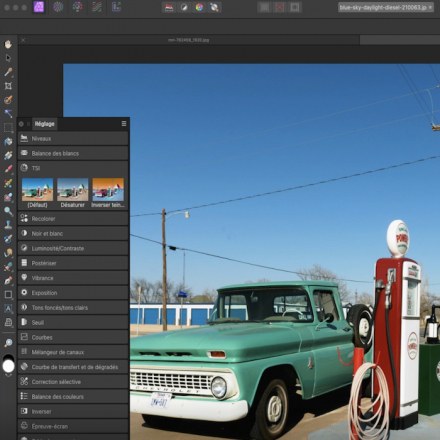Open the Réglage panel options menu
Viewport: 440px width, 440px height.
[124, 124]
